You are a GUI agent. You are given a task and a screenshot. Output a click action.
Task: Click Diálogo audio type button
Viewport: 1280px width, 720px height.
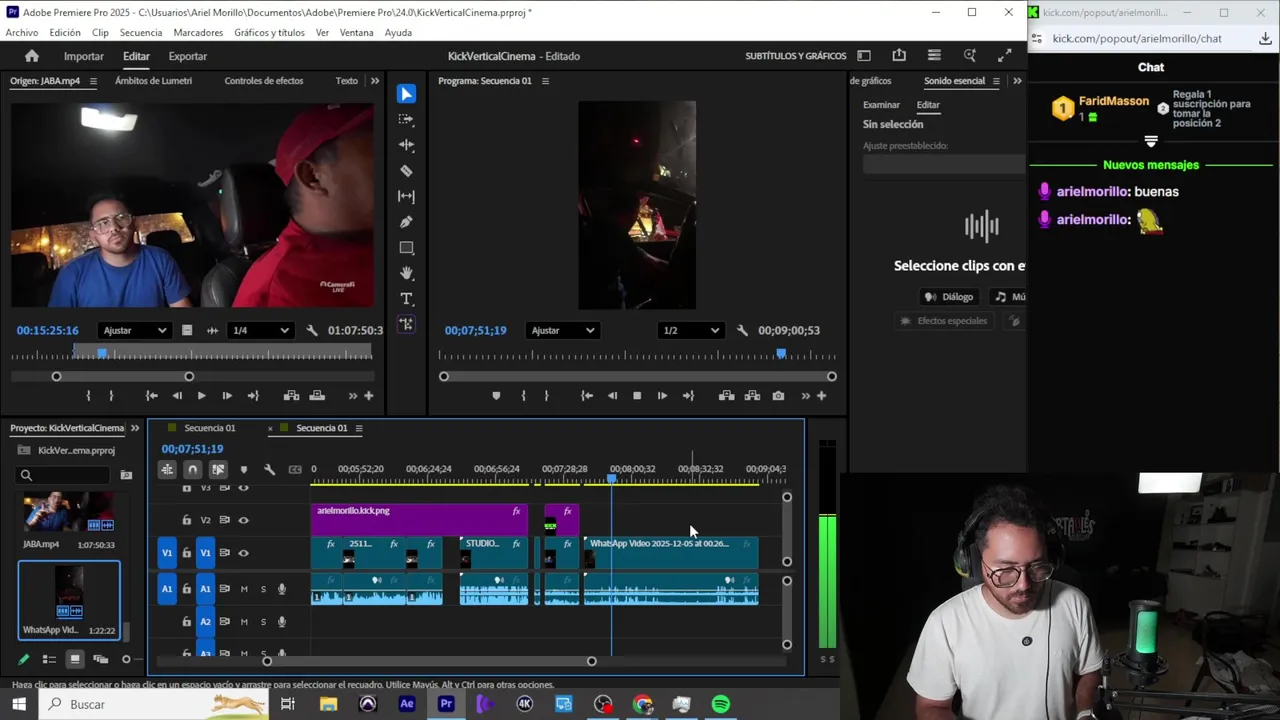pos(949,297)
